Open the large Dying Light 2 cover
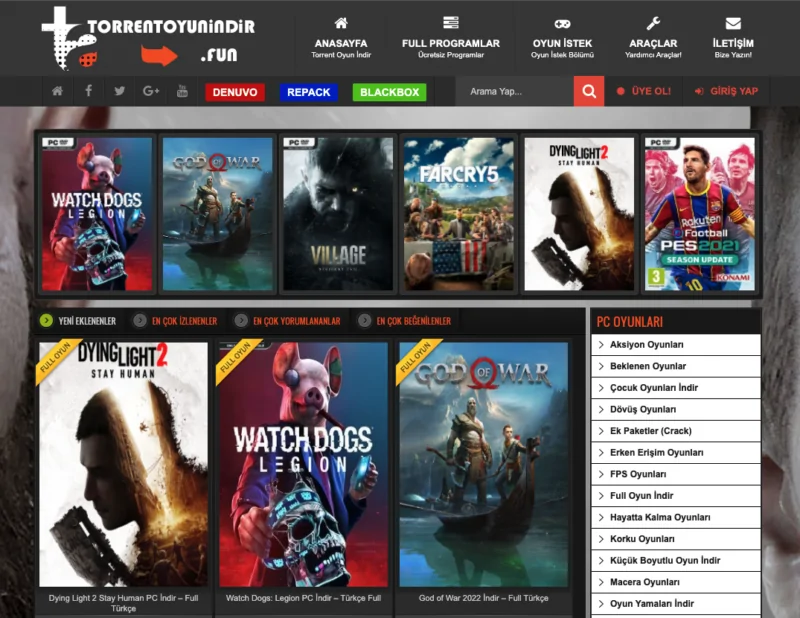The height and width of the screenshot is (618, 800). coord(123,464)
